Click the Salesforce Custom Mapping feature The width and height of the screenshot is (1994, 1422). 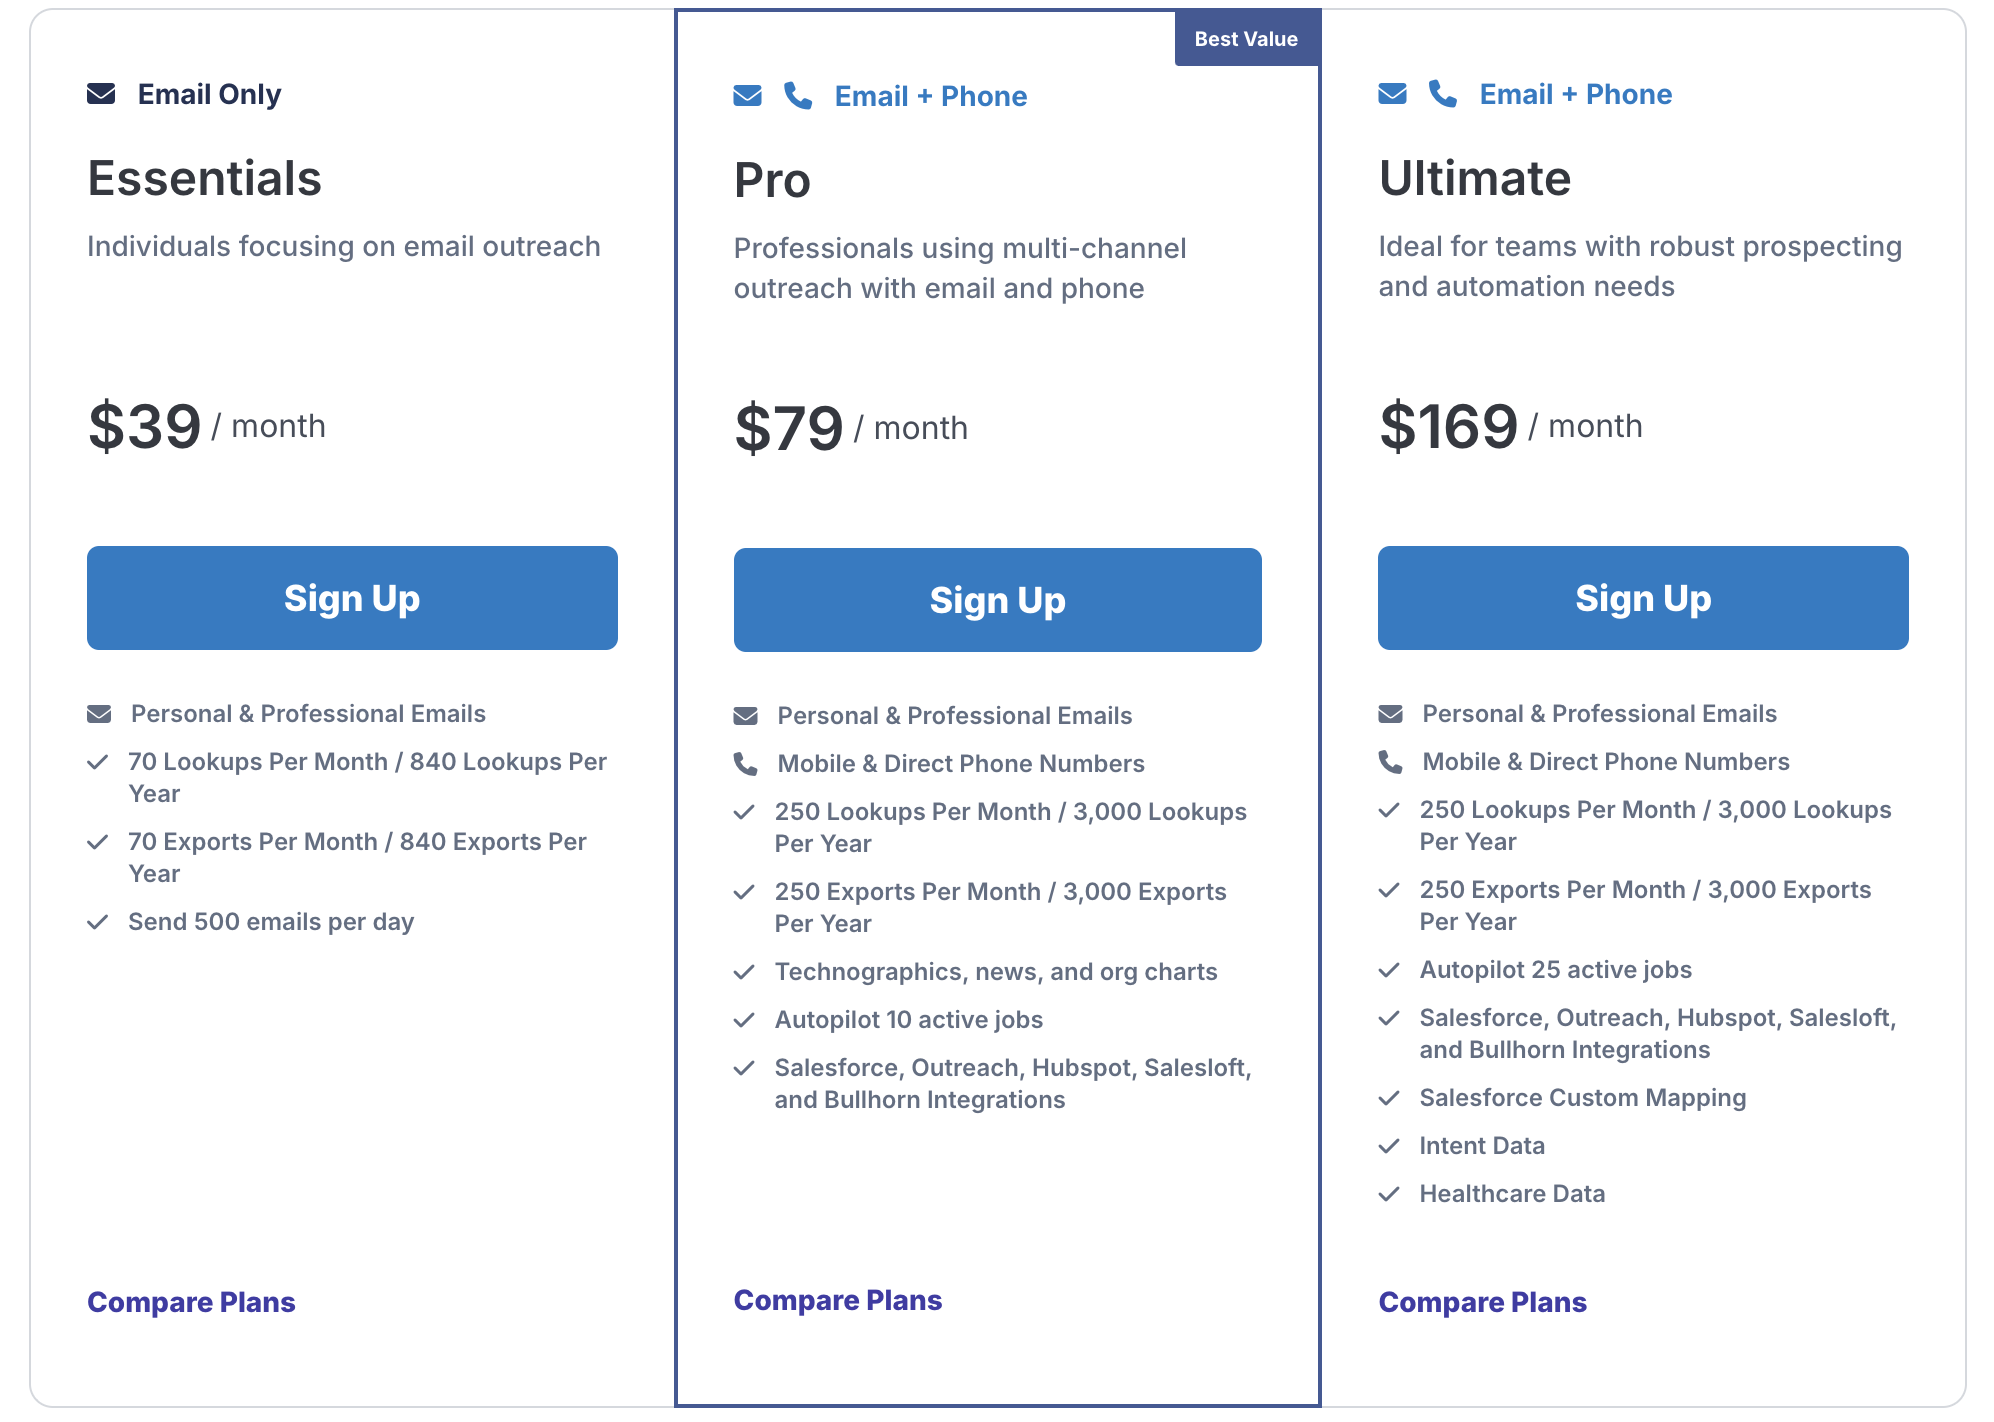1582,1098
